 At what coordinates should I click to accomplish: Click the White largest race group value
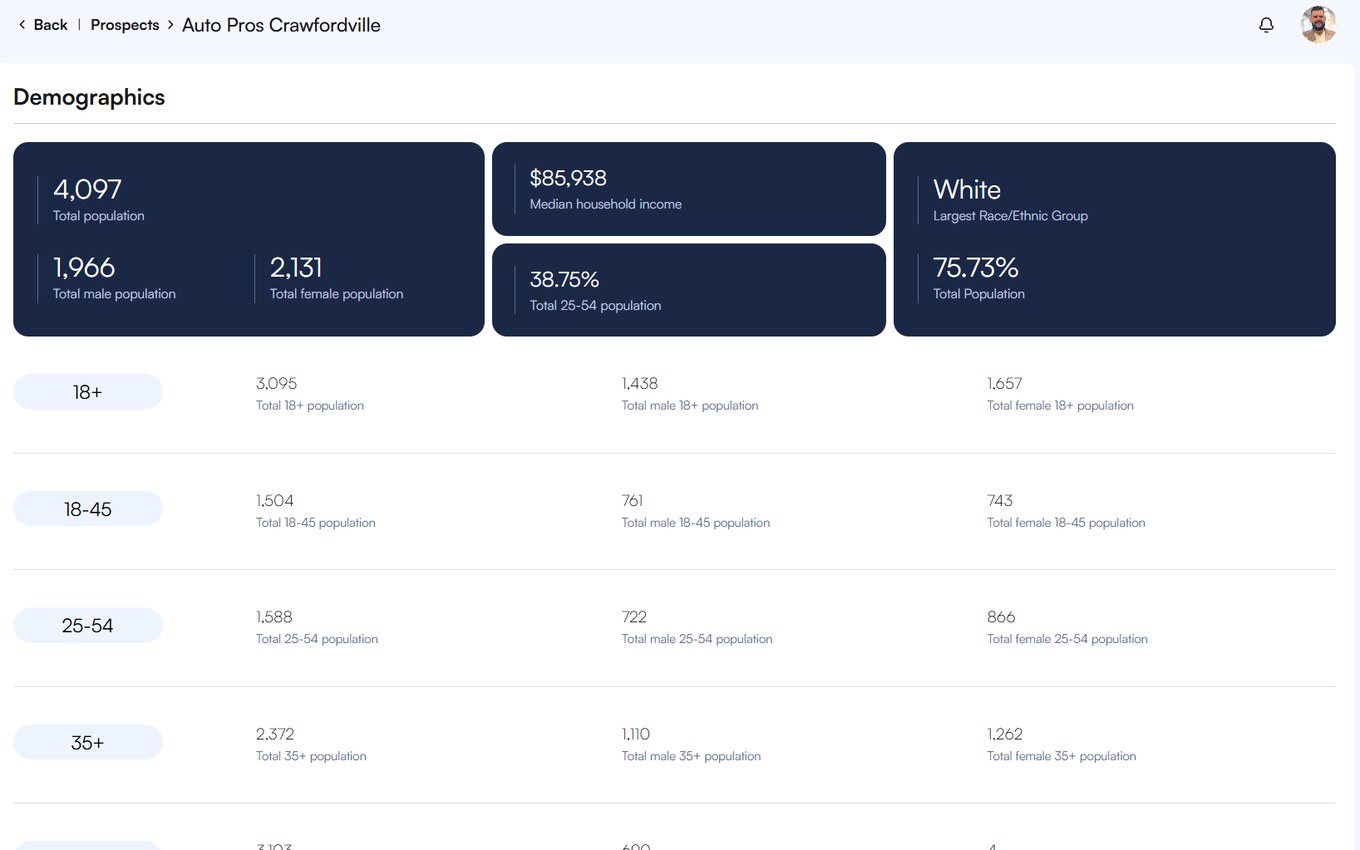(x=967, y=189)
